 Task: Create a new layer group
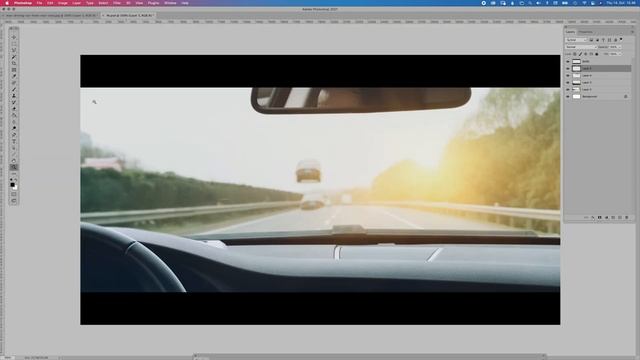pos(613,218)
